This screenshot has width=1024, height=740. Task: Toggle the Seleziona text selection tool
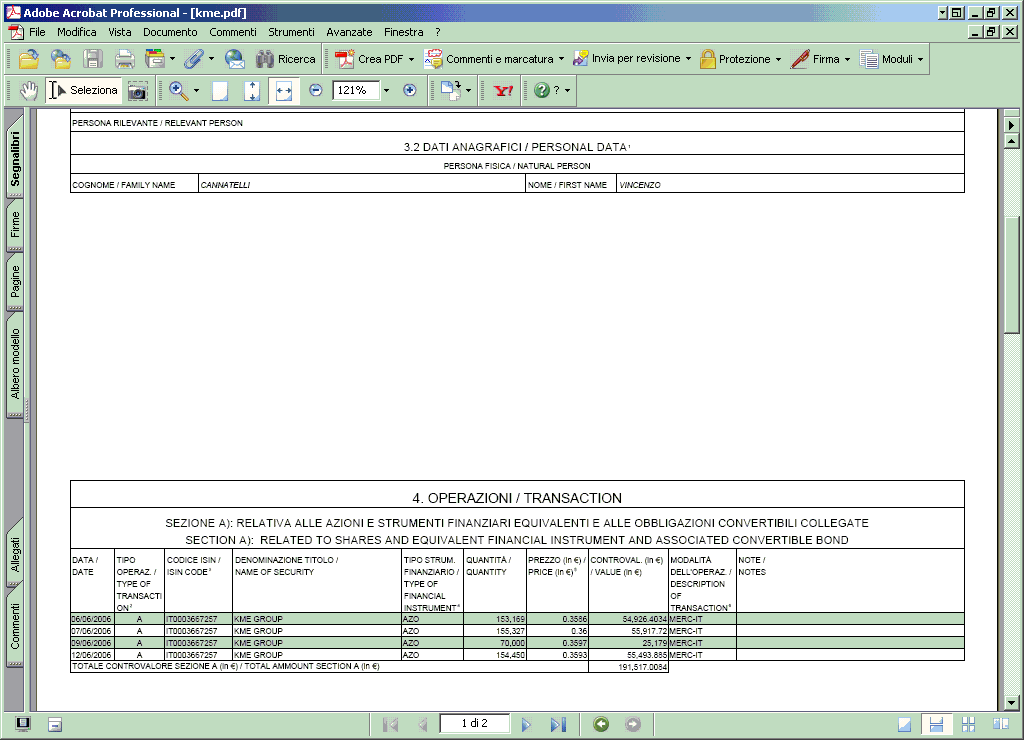[84, 90]
